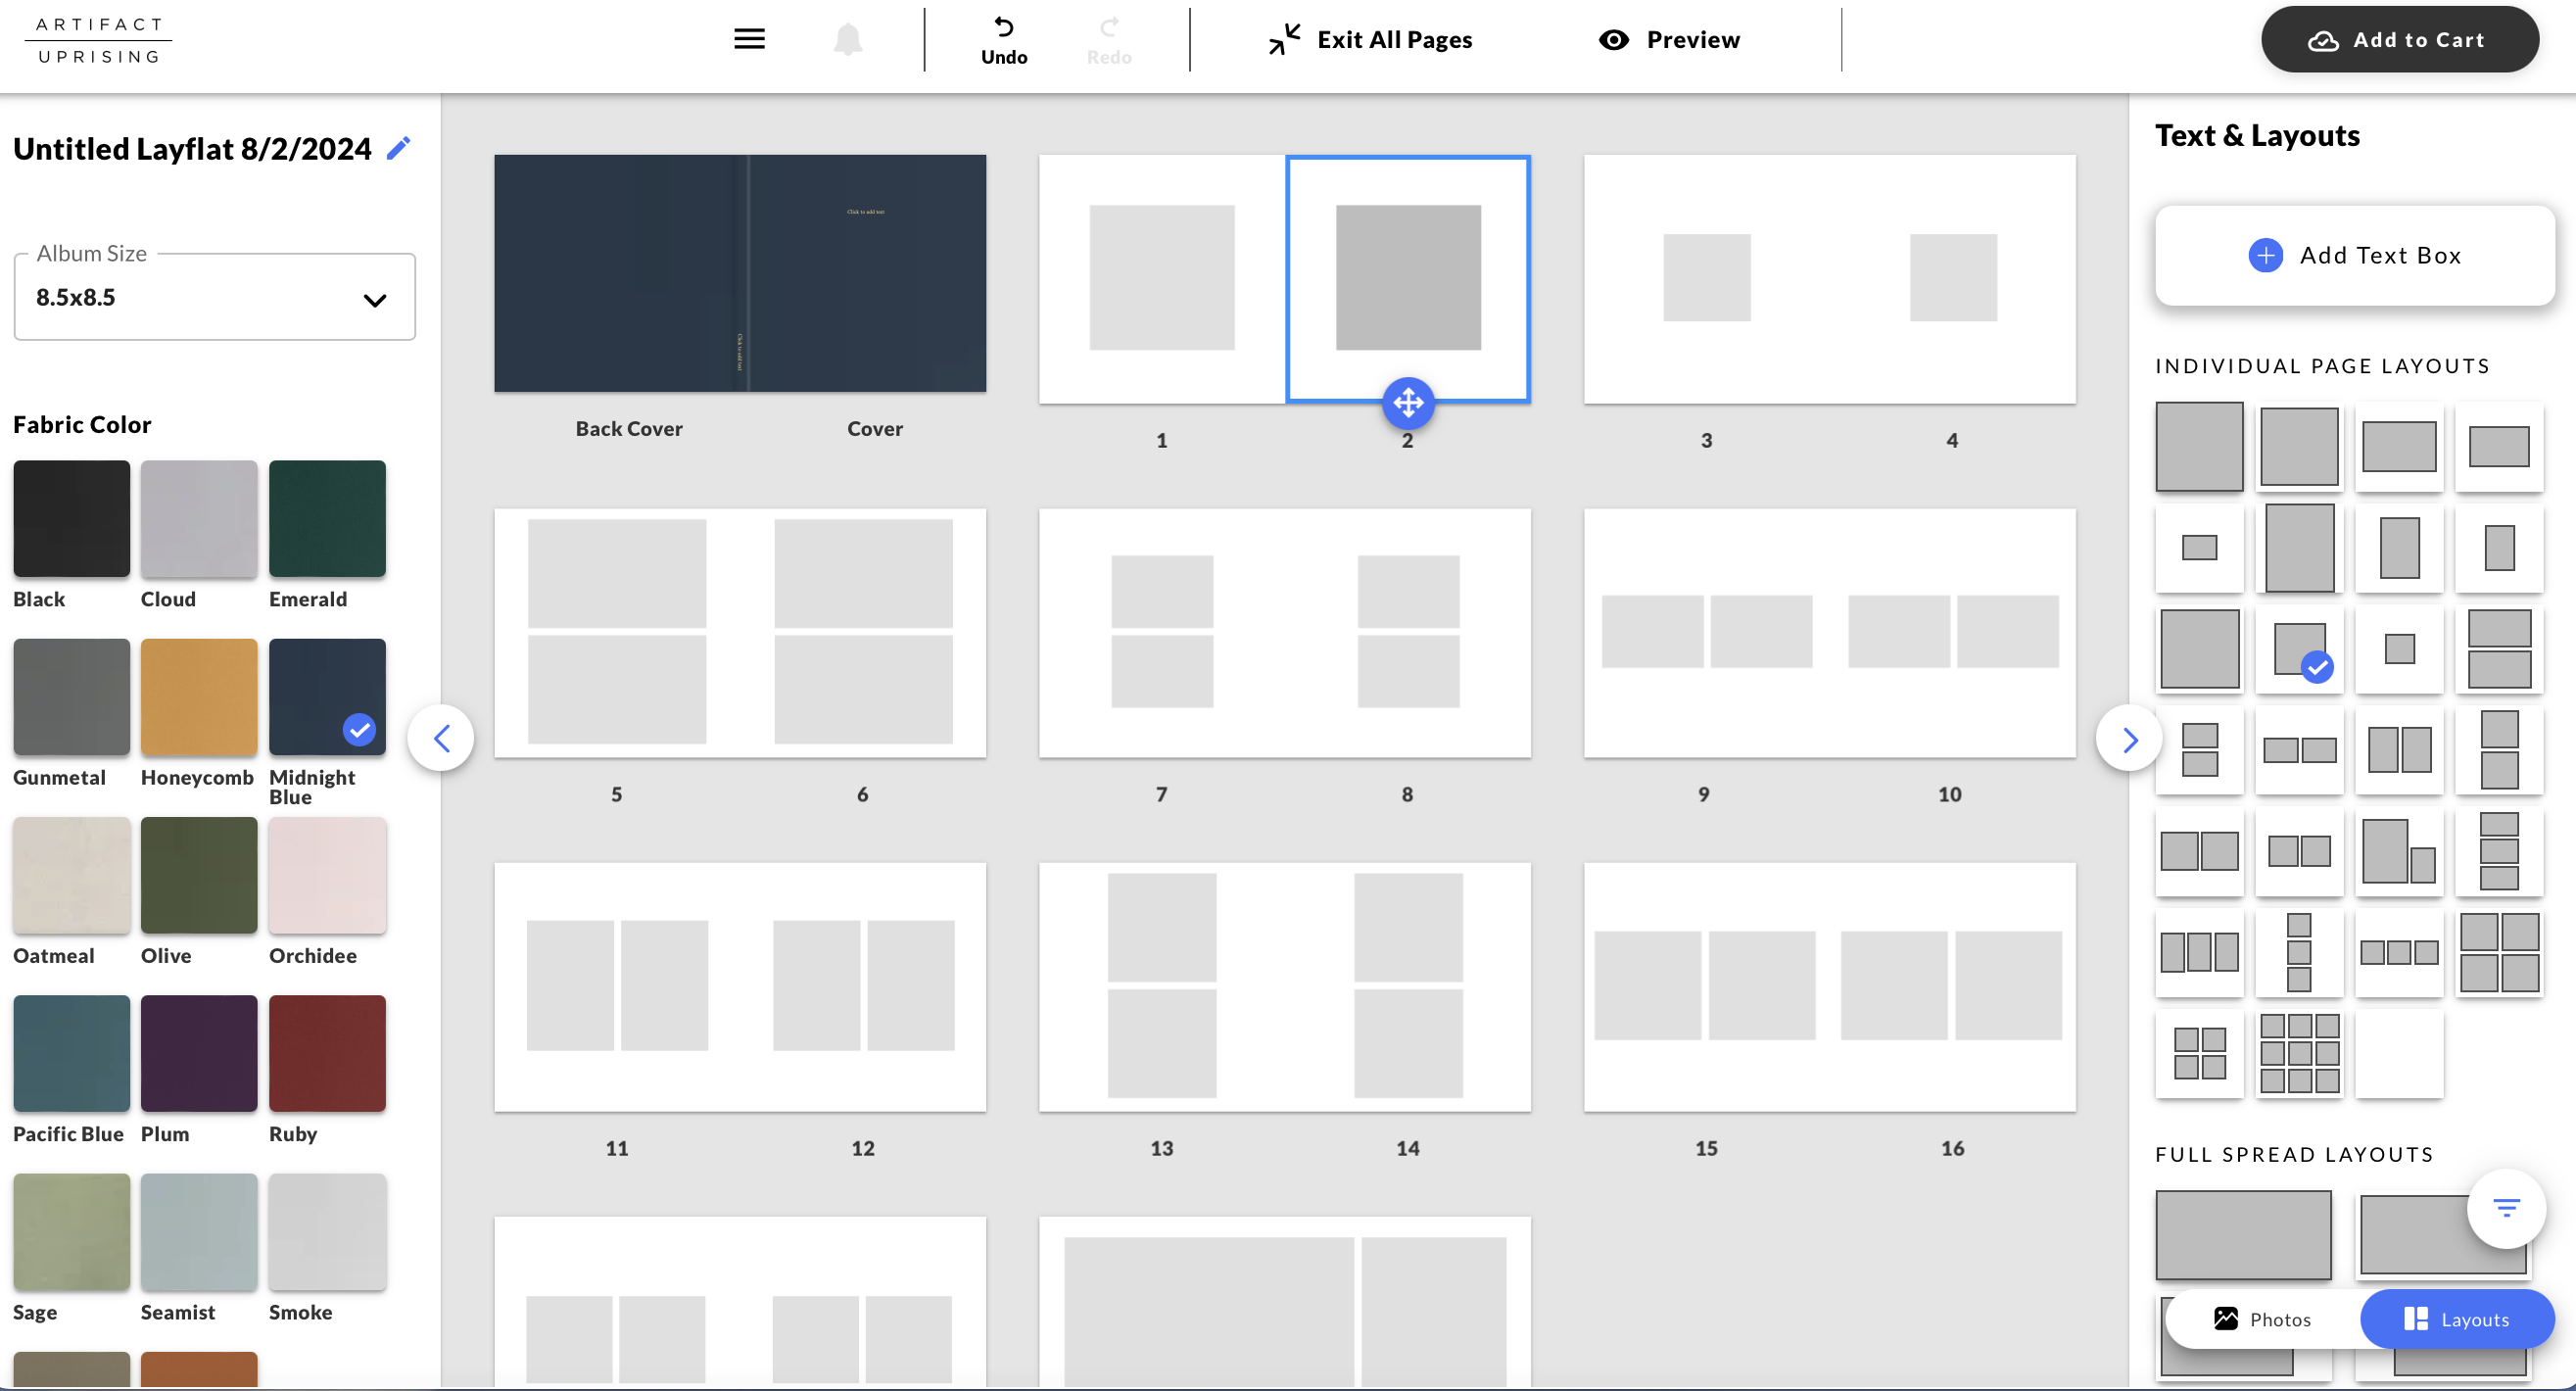The image size is (2576, 1391).
Task: Click Add to Cart
Action: click(2399, 40)
